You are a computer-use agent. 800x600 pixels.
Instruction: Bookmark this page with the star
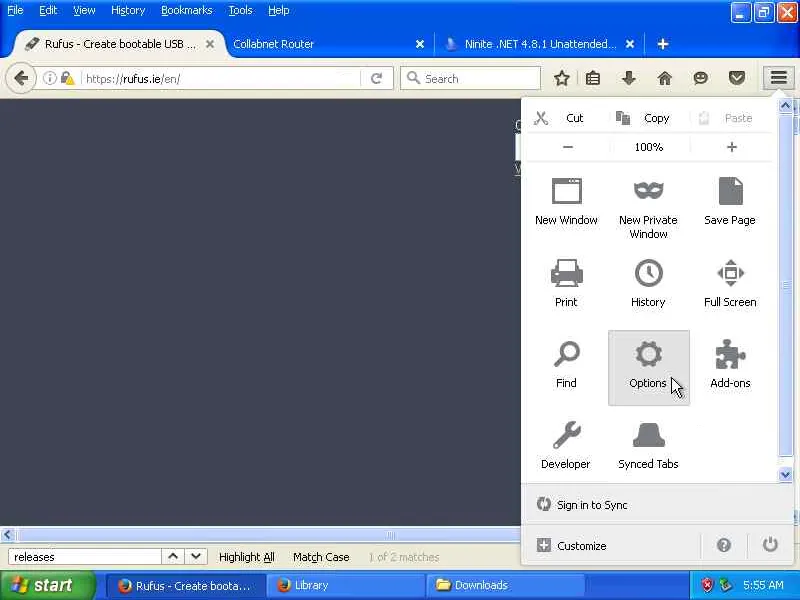pyautogui.click(x=562, y=78)
